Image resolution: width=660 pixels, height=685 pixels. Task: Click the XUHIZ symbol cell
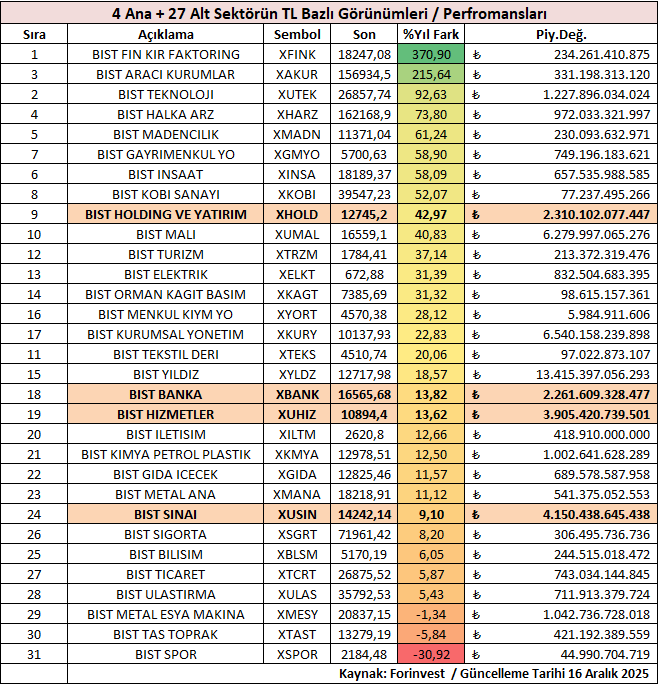297,415
